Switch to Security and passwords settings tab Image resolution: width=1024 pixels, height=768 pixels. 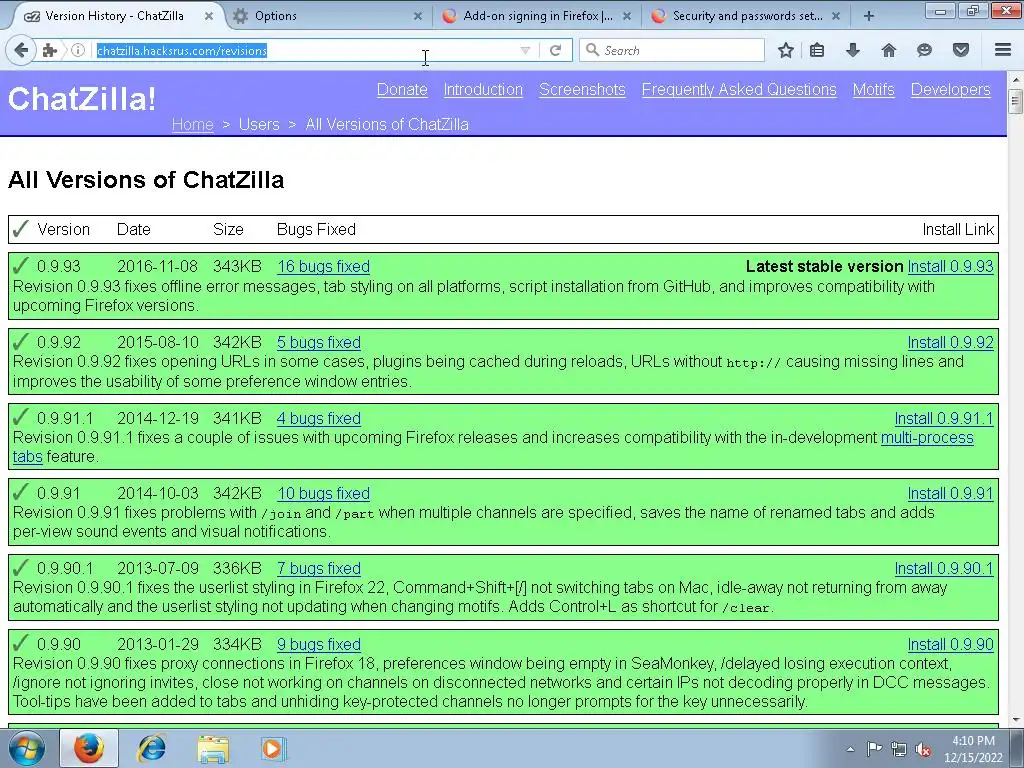click(747, 16)
